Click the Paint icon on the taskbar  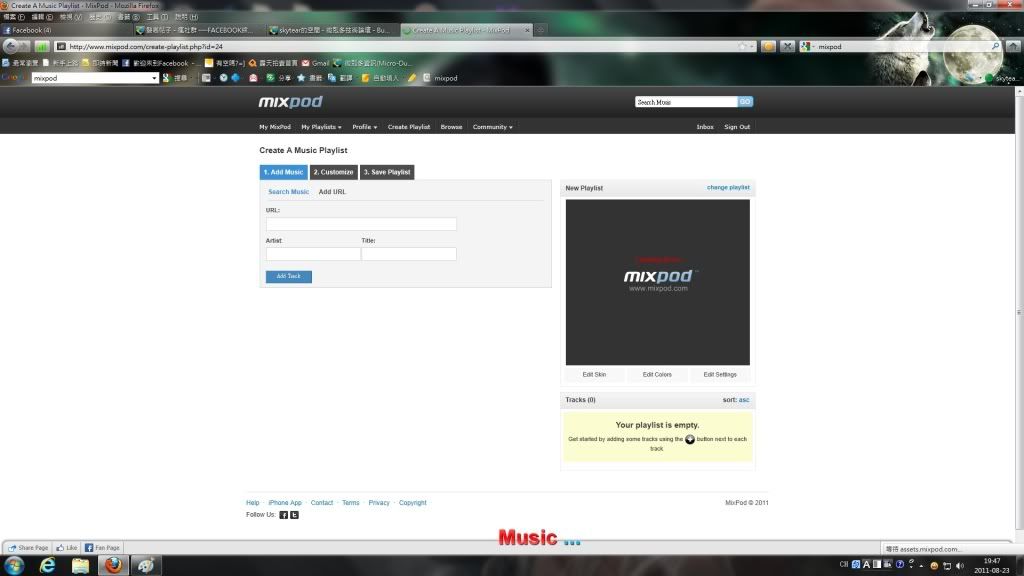click(146, 566)
